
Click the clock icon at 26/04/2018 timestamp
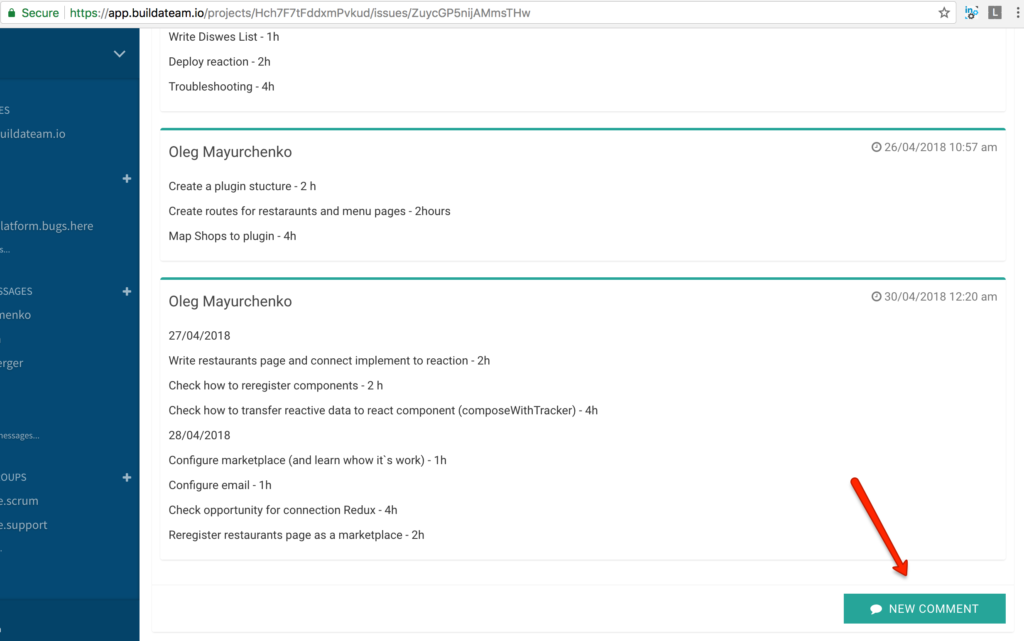[876, 148]
